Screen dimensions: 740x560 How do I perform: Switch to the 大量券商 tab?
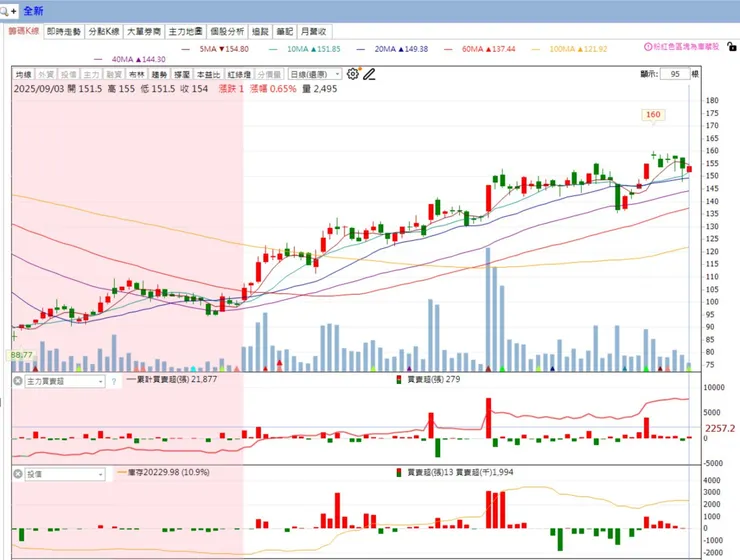(144, 32)
